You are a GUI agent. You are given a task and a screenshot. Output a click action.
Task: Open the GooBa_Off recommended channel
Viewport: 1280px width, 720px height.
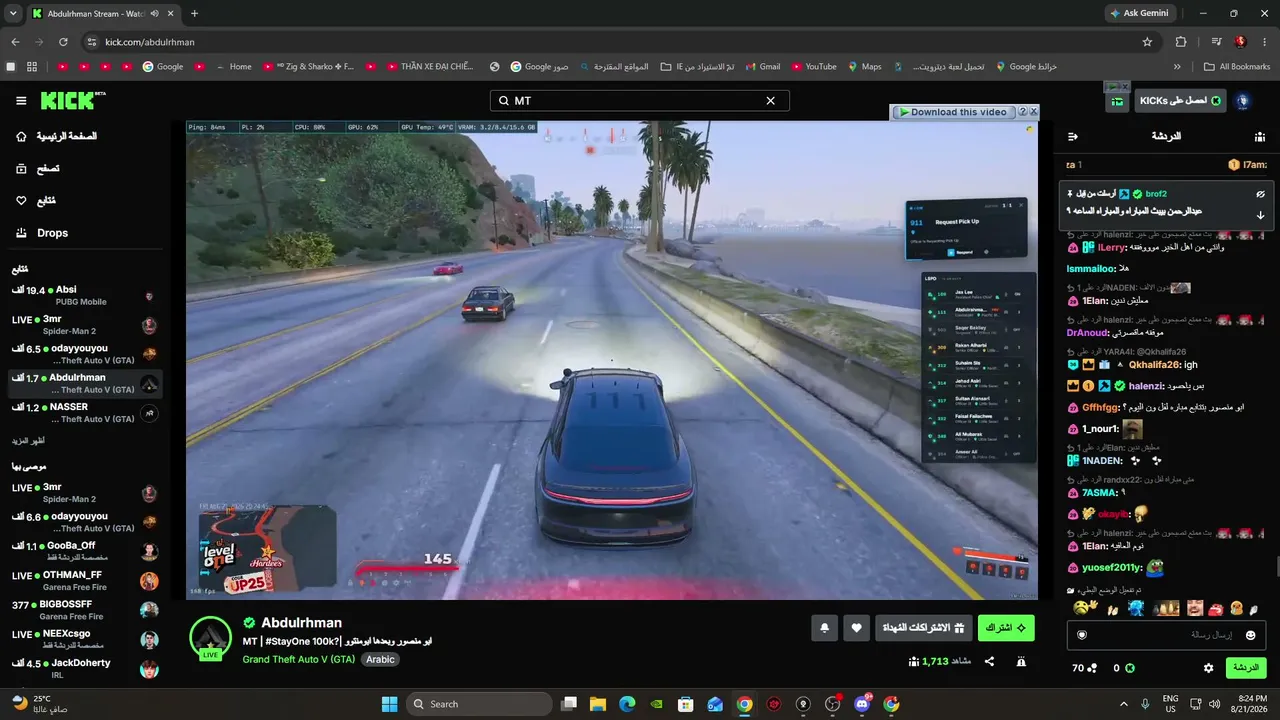pos(85,551)
